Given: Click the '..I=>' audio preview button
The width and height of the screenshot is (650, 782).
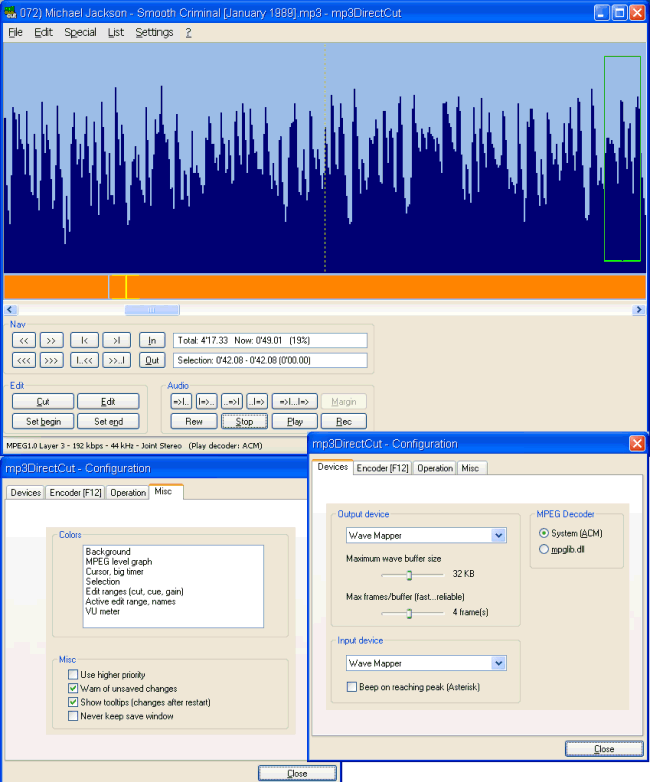Looking at the screenshot, I should [257, 401].
